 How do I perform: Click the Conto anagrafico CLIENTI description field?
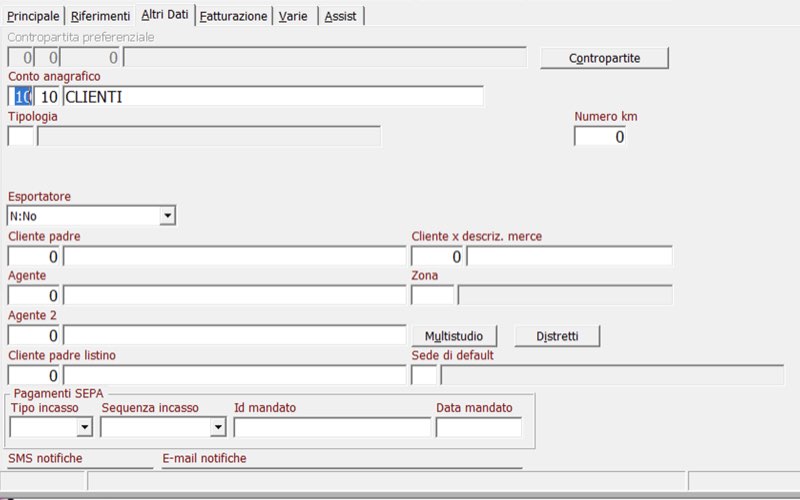click(272, 96)
